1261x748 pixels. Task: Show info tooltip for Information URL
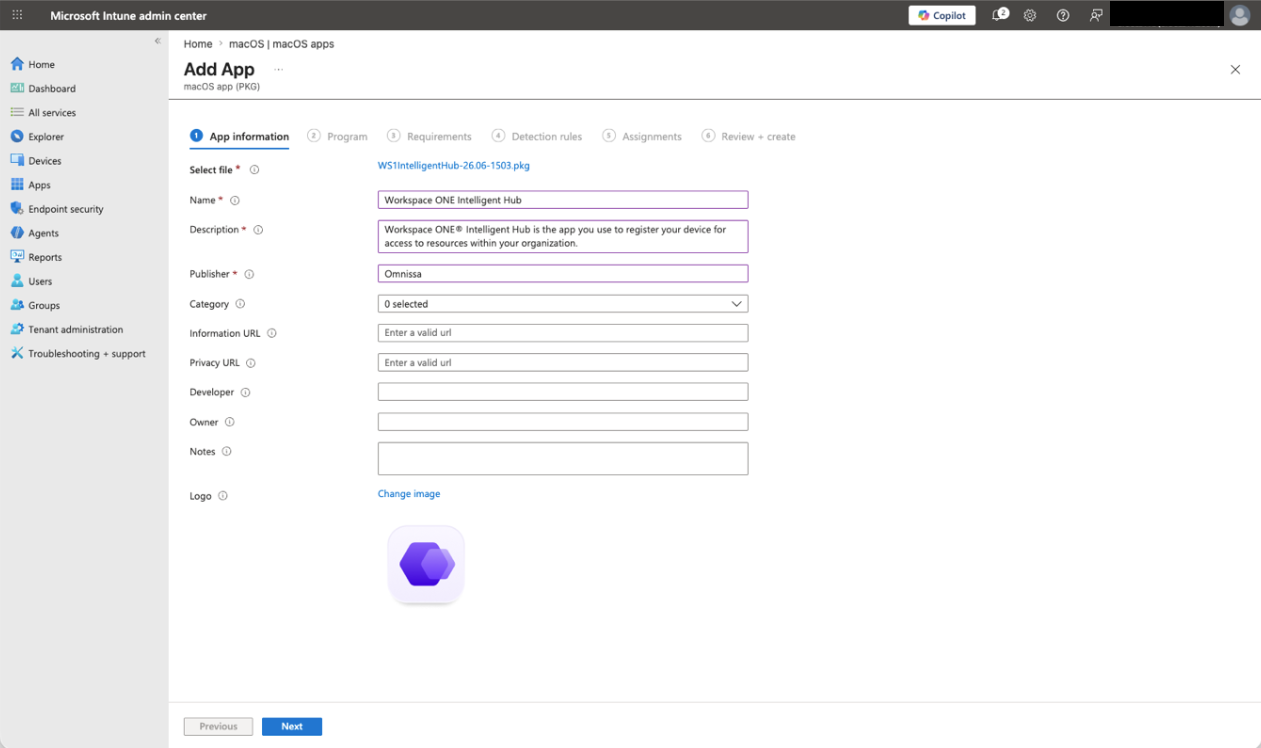coord(271,334)
